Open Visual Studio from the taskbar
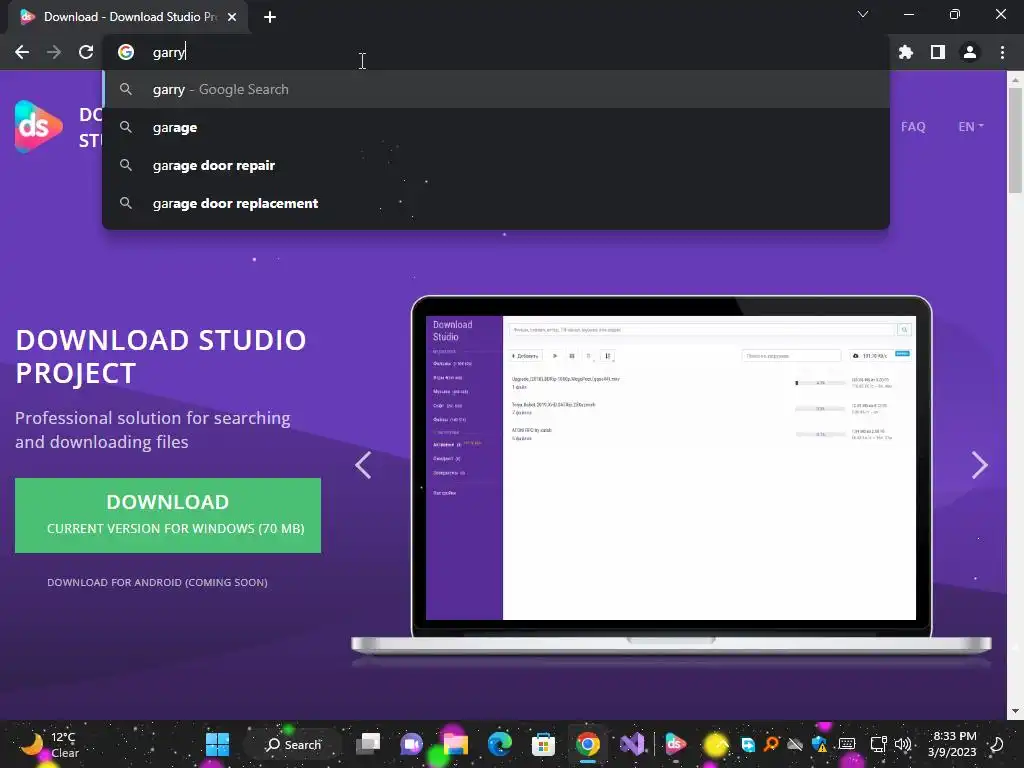Screen dimensions: 1024x768 632,744
